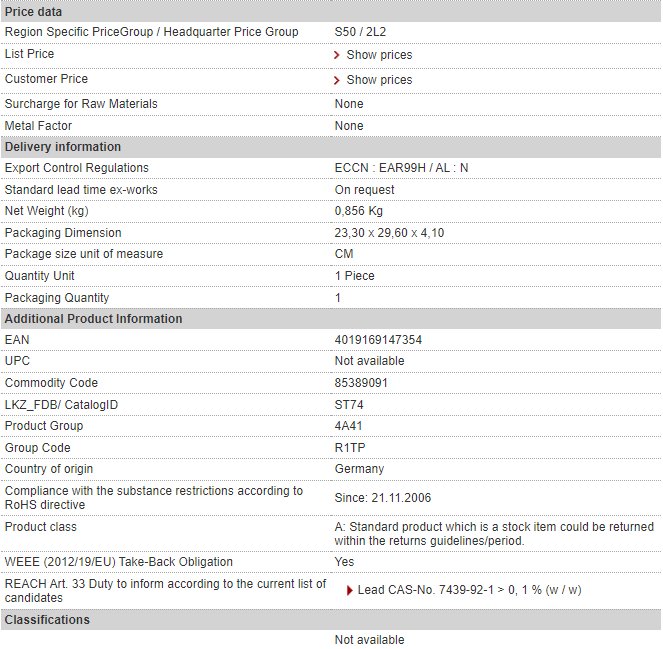Click the red arrow beside Customer Price
This screenshot has height=649, width=663.
tap(337, 80)
